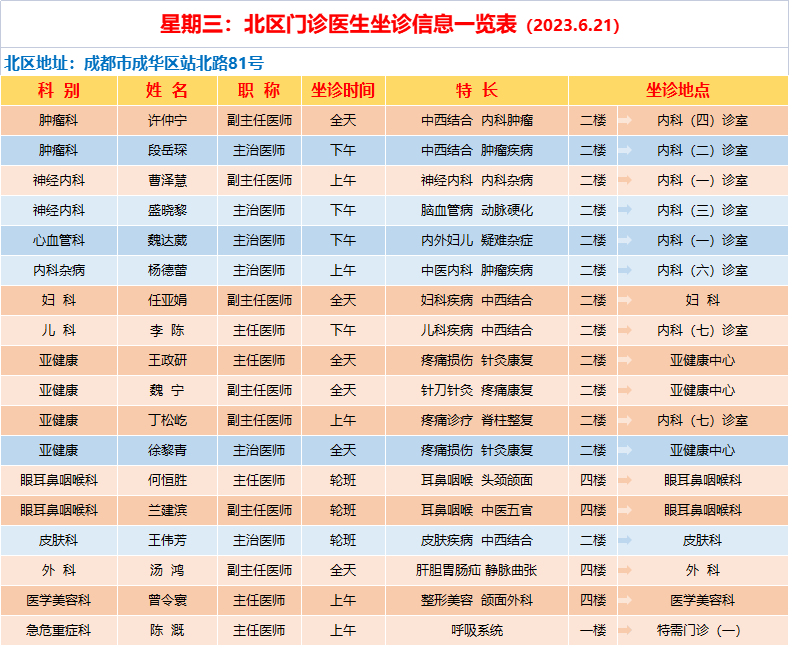Screen dimensions: 796x646
Task: Click the address line 成都市成华区站北路81号
Action: [x=174, y=63]
